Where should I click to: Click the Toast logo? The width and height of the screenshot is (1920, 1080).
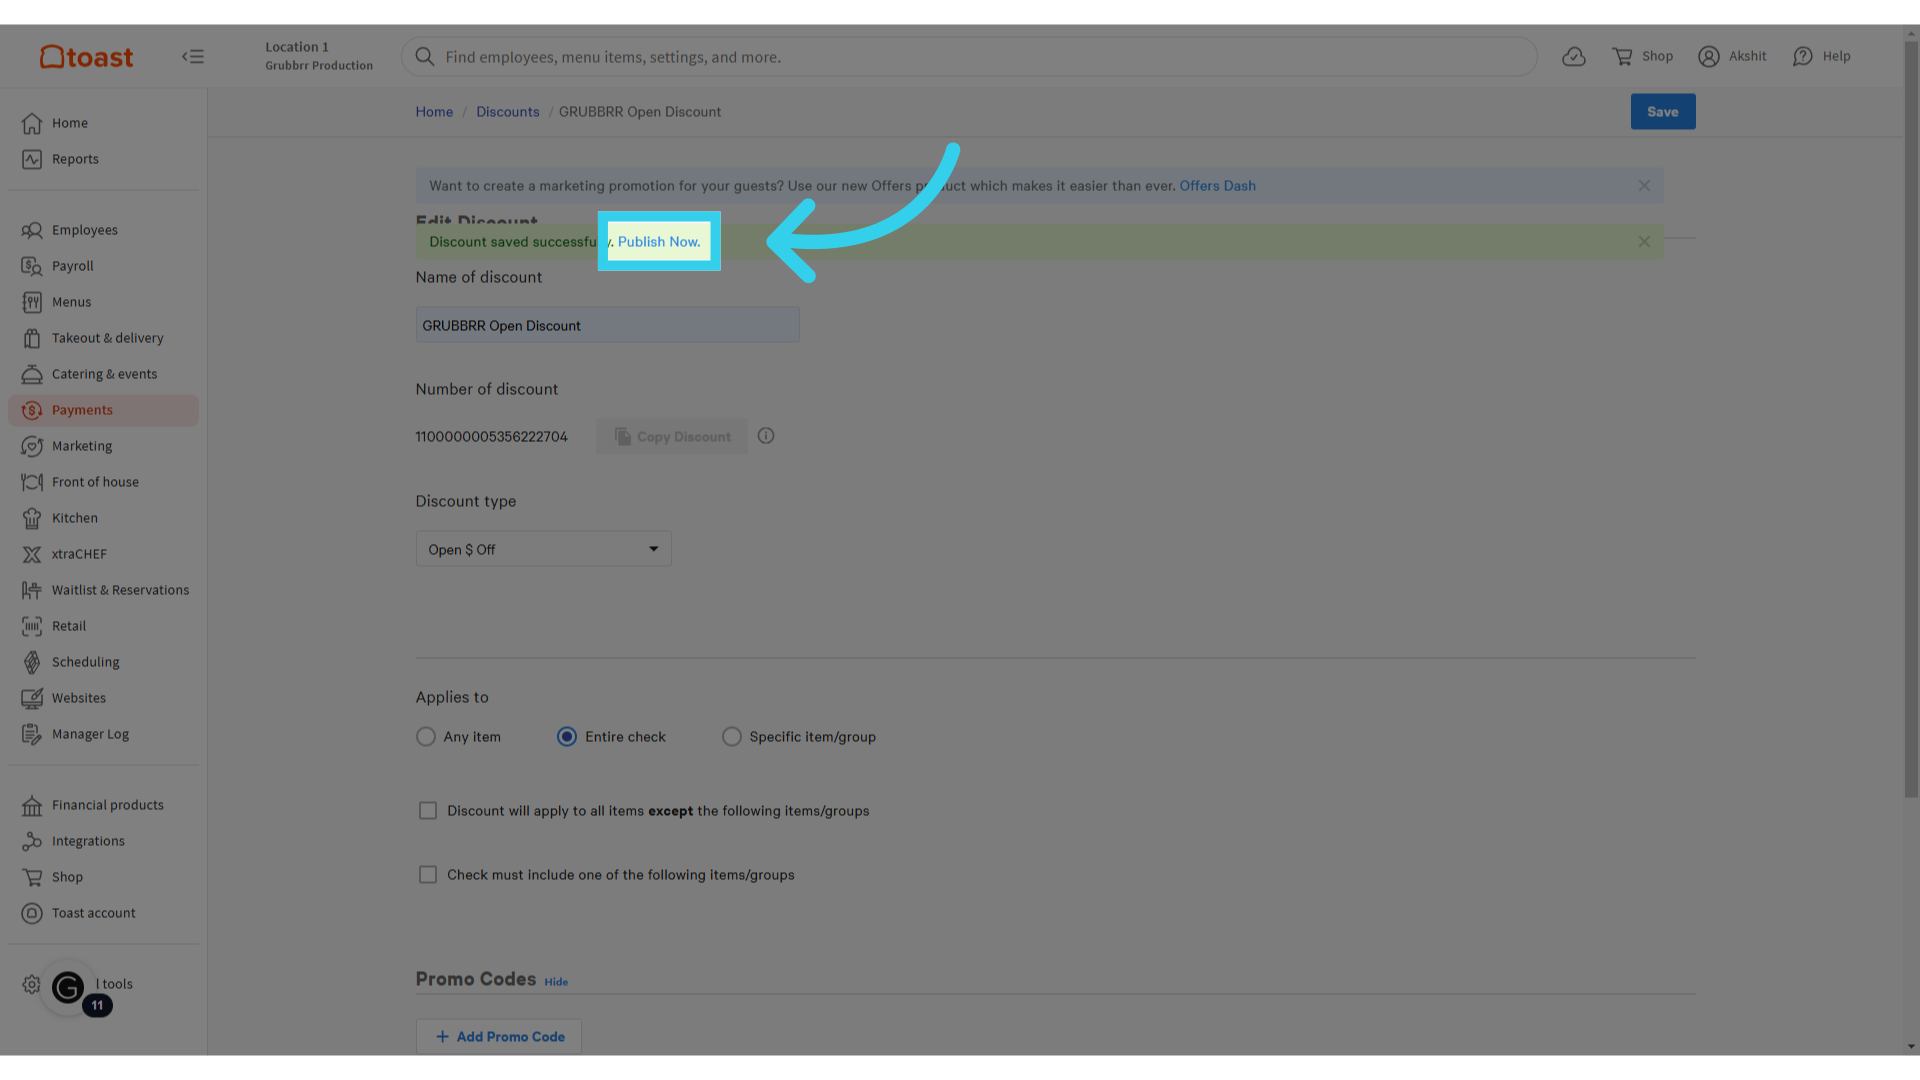click(86, 57)
